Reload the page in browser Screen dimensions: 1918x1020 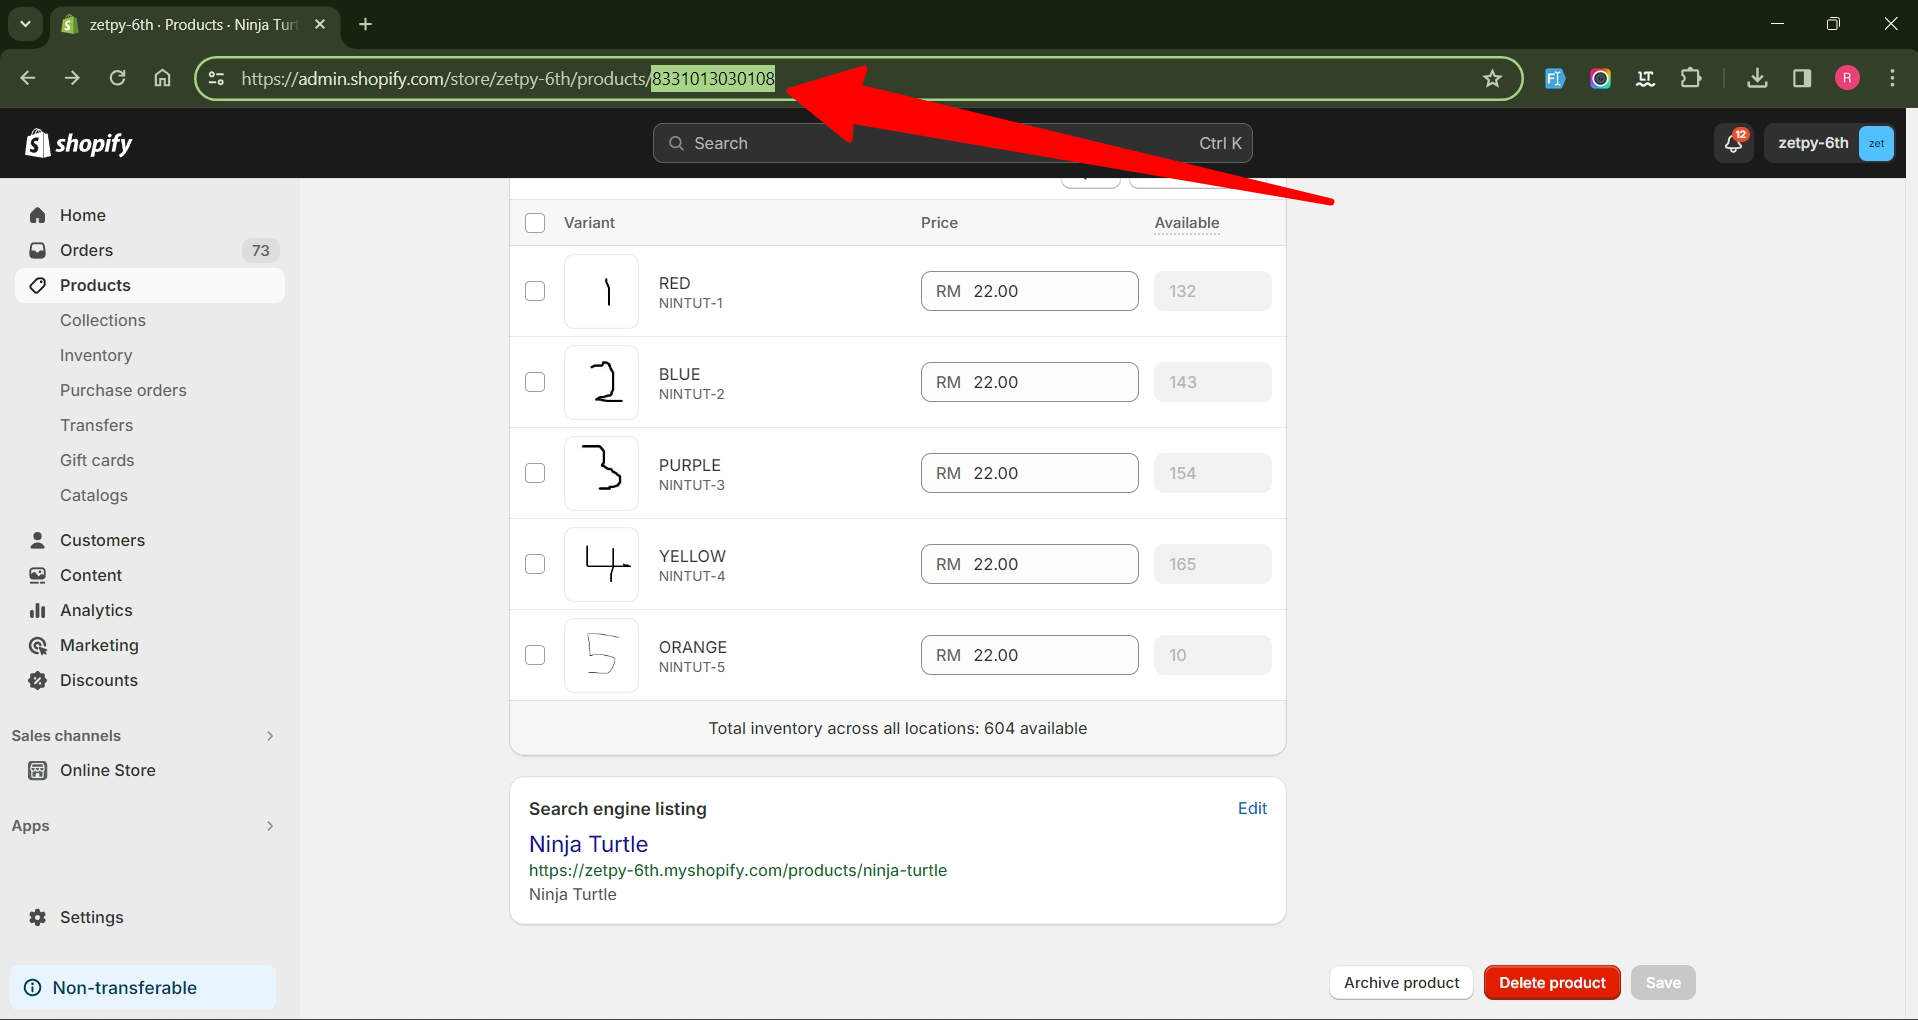tap(117, 78)
